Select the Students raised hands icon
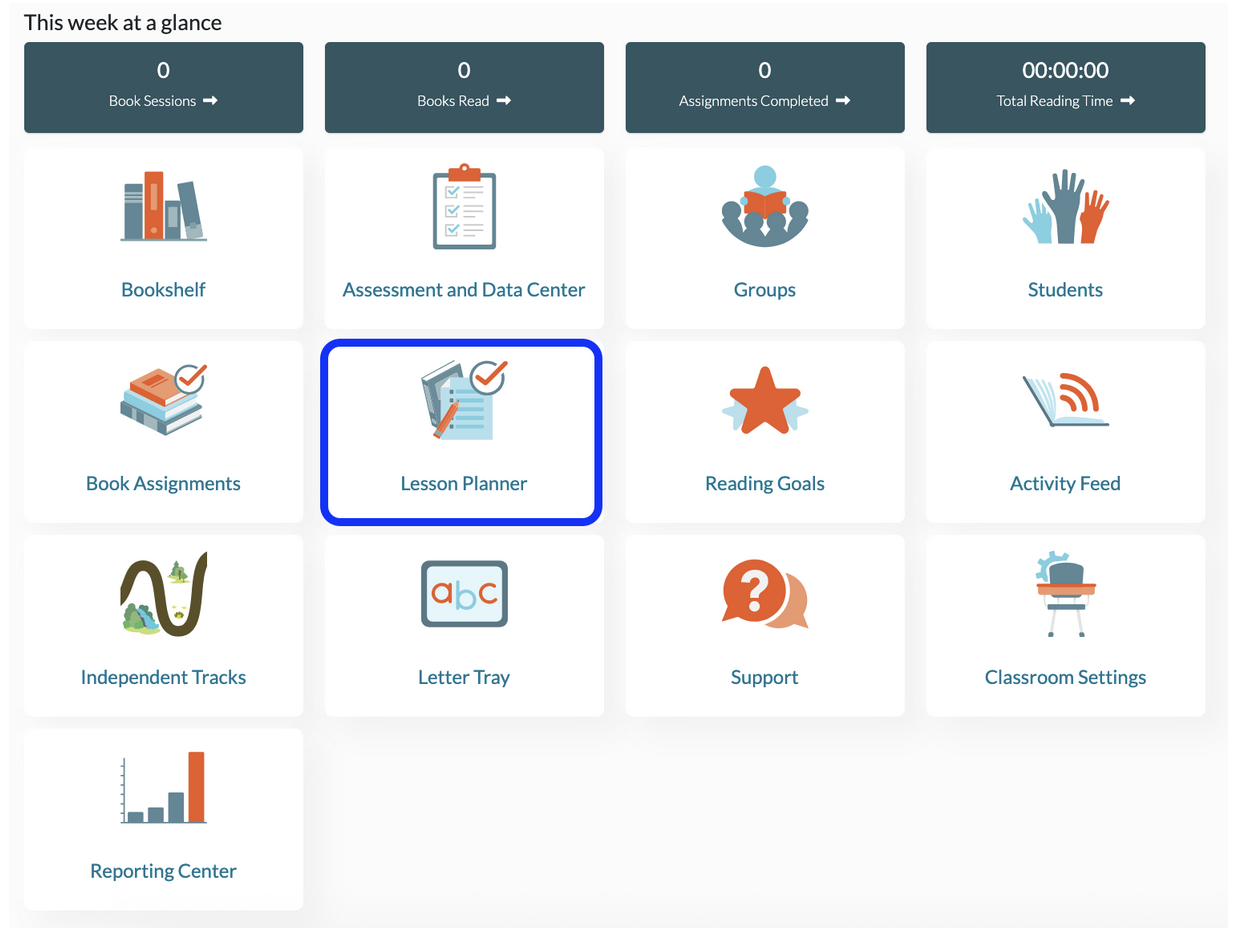 point(1066,207)
